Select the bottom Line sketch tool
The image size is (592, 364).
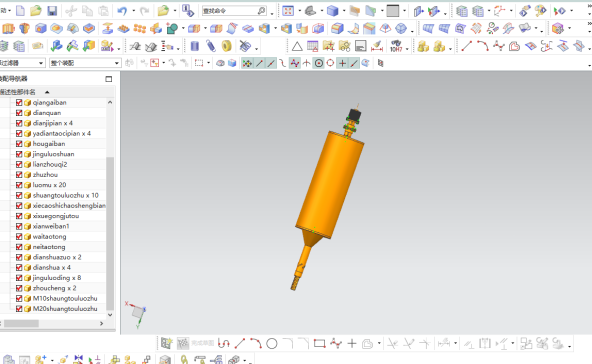(x=239, y=343)
